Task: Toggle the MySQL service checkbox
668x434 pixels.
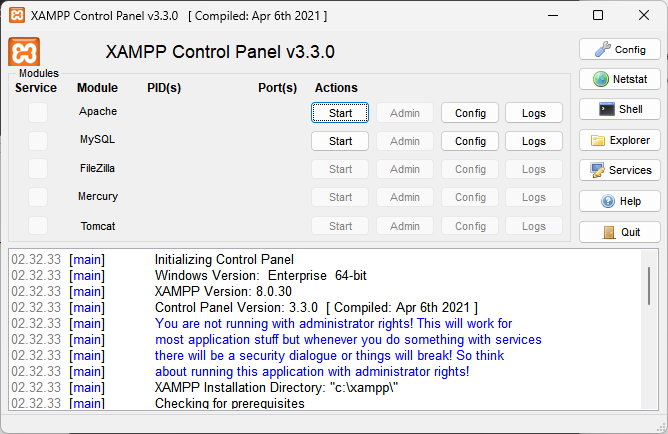Action: (x=38, y=141)
